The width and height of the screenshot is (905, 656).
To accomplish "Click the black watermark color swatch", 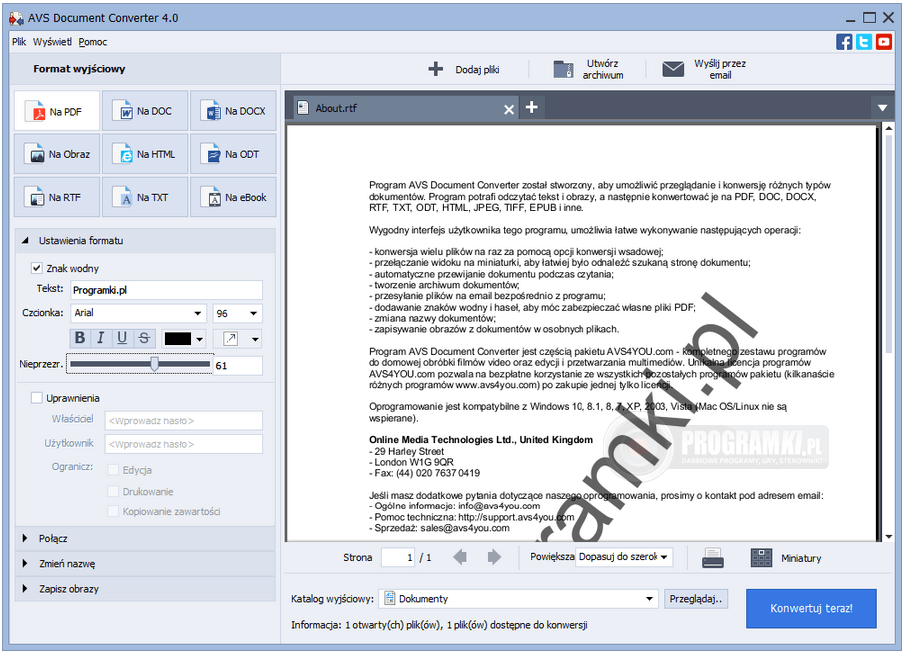I will click(x=178, y=339).
